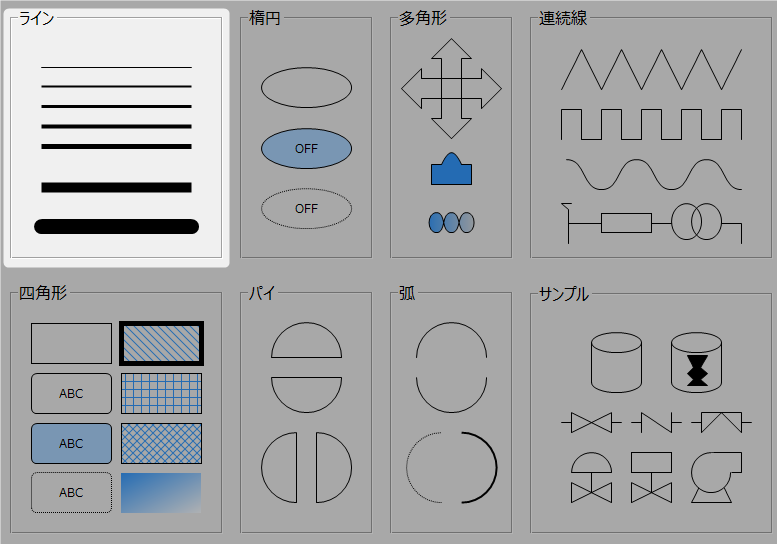Select the cylinder tank sample symbol
Image resolution: width=777 pixels, height=544 pixels.
(x=616, y=362)
